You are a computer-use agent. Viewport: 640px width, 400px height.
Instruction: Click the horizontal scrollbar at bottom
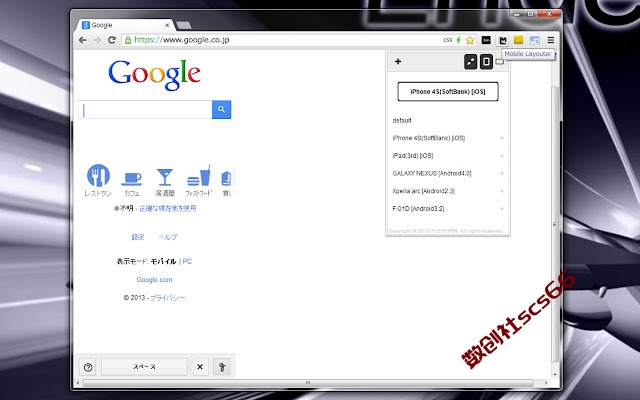(x=308, y=383)
